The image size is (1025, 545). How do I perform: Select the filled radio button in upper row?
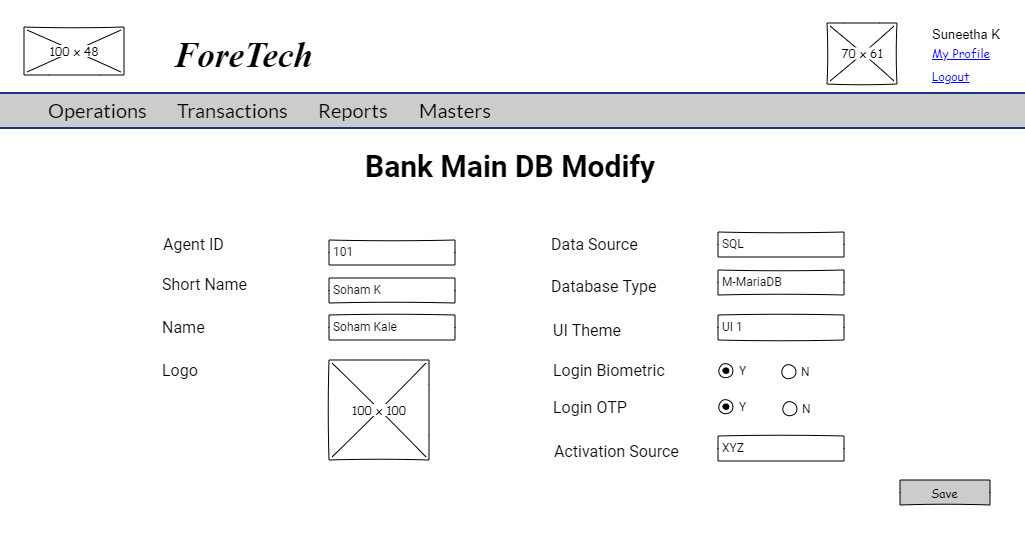[x=789, y=372]
